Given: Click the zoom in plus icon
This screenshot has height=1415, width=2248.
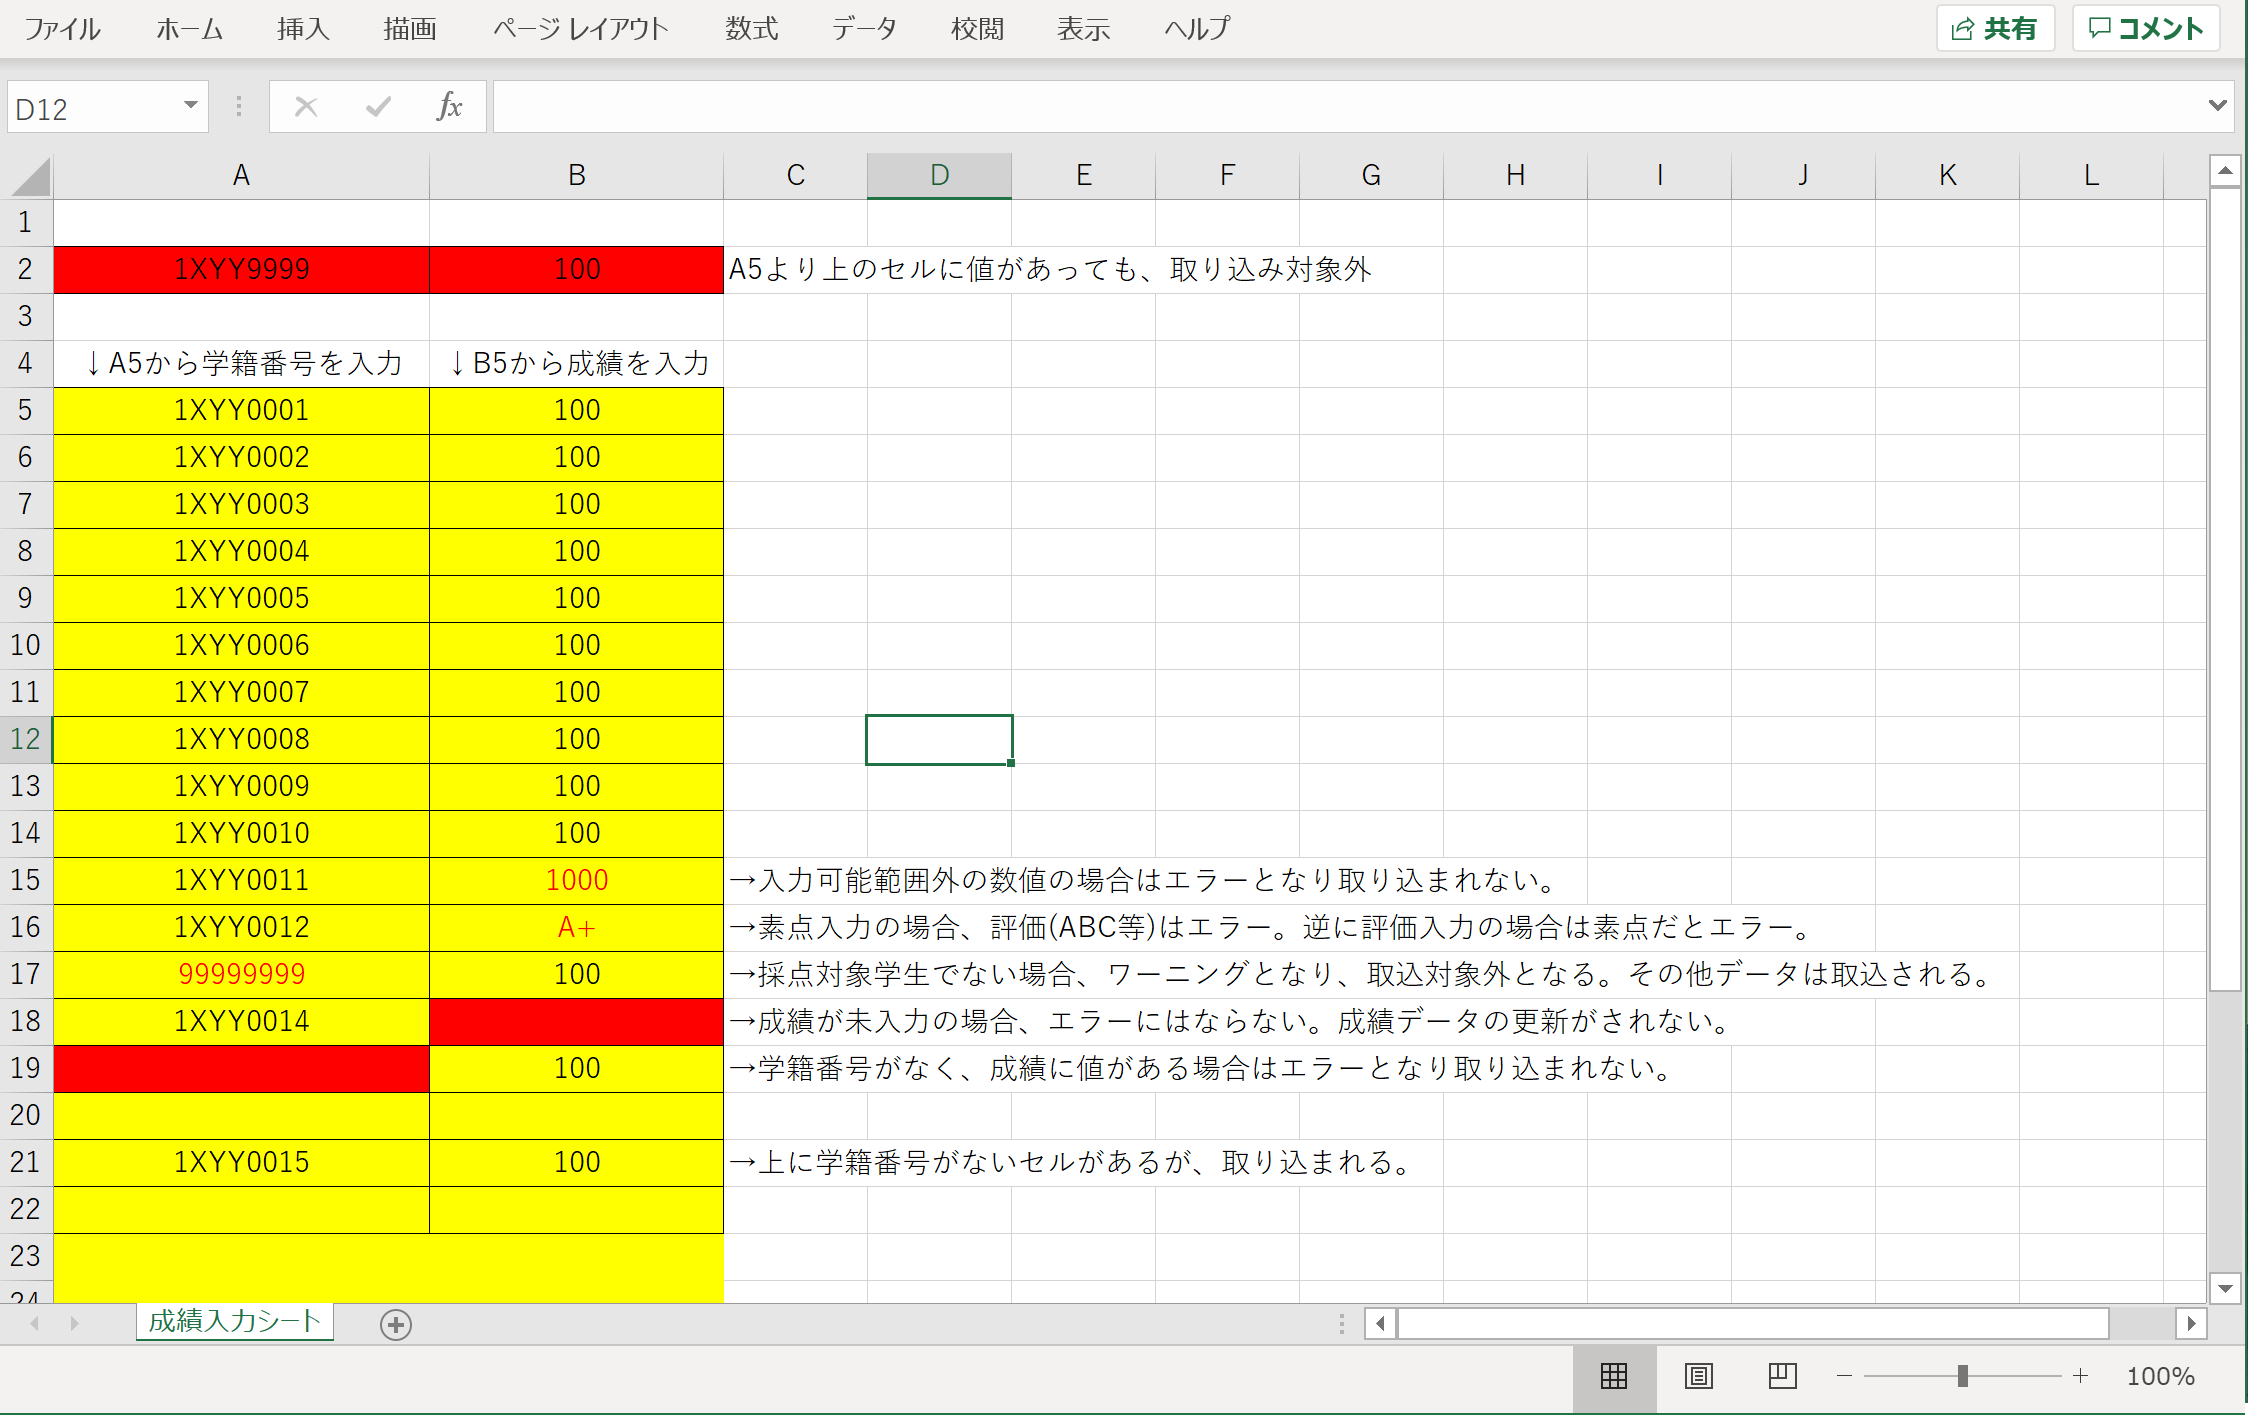Looking at the screenshot, I should point(2080,1376).
